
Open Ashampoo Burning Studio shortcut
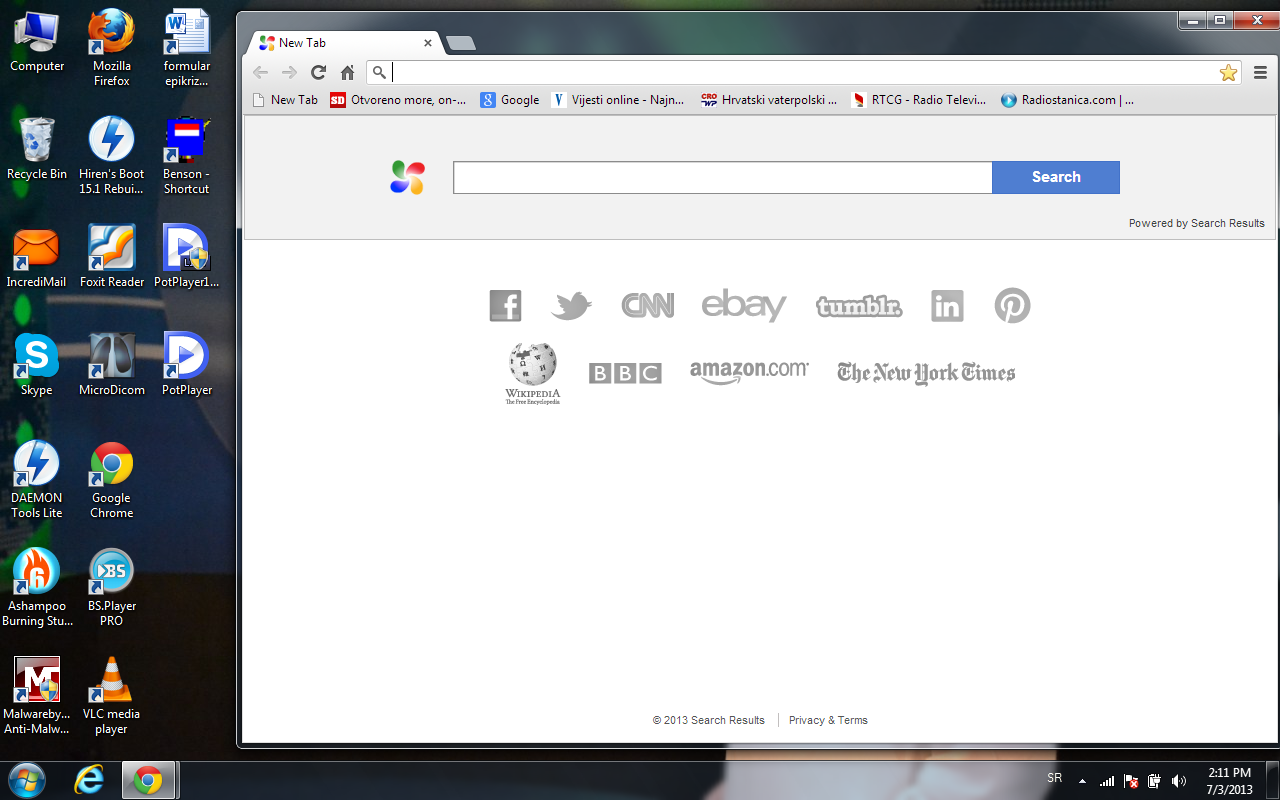point(37,588)
